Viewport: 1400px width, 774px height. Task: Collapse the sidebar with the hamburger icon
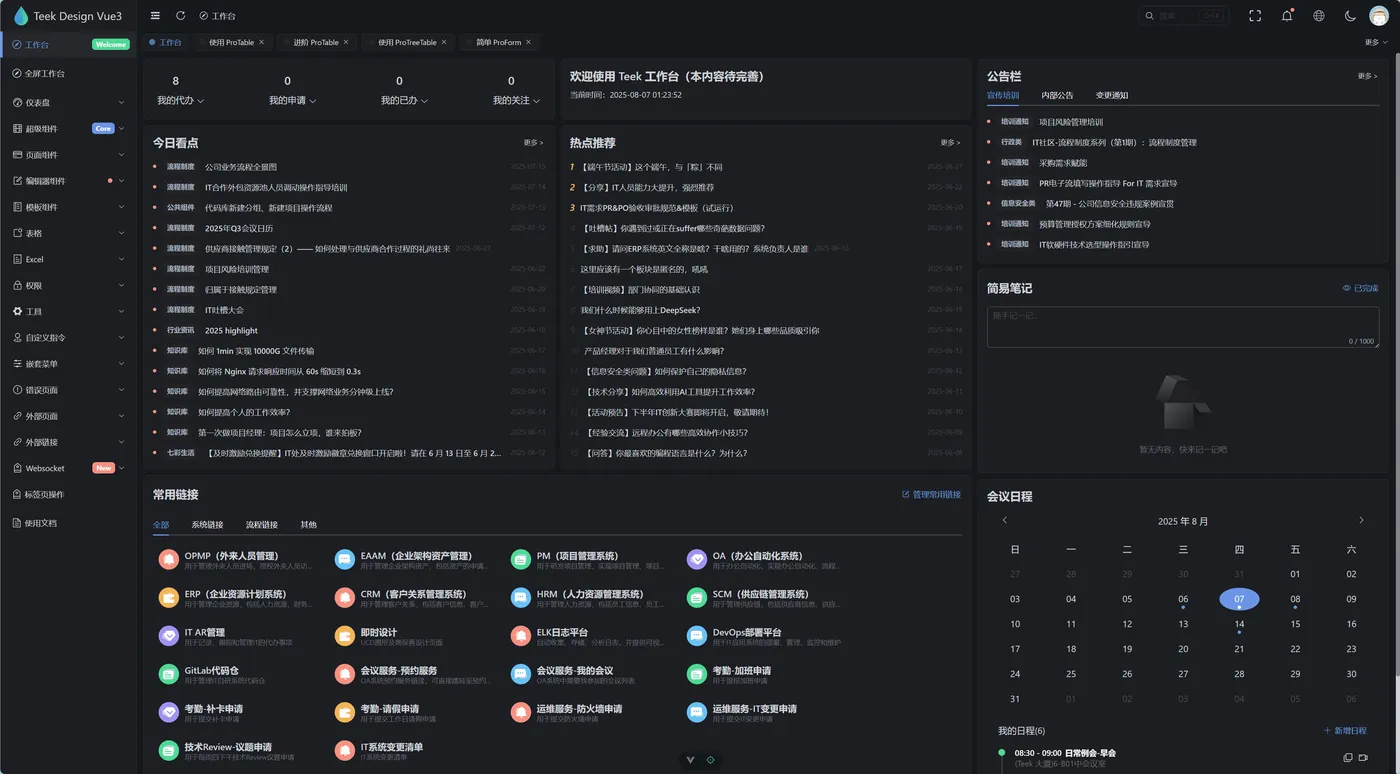(155, 16)
